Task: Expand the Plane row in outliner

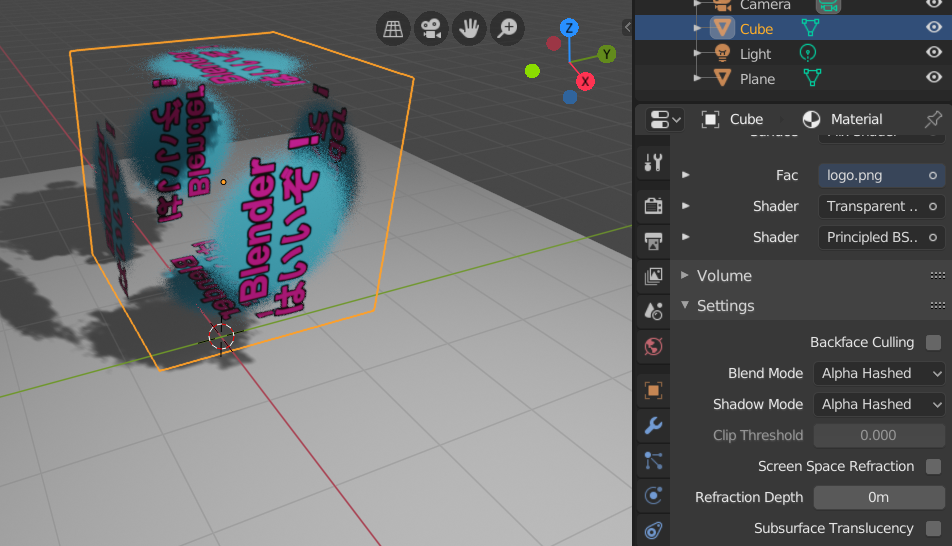Action: 698,78
